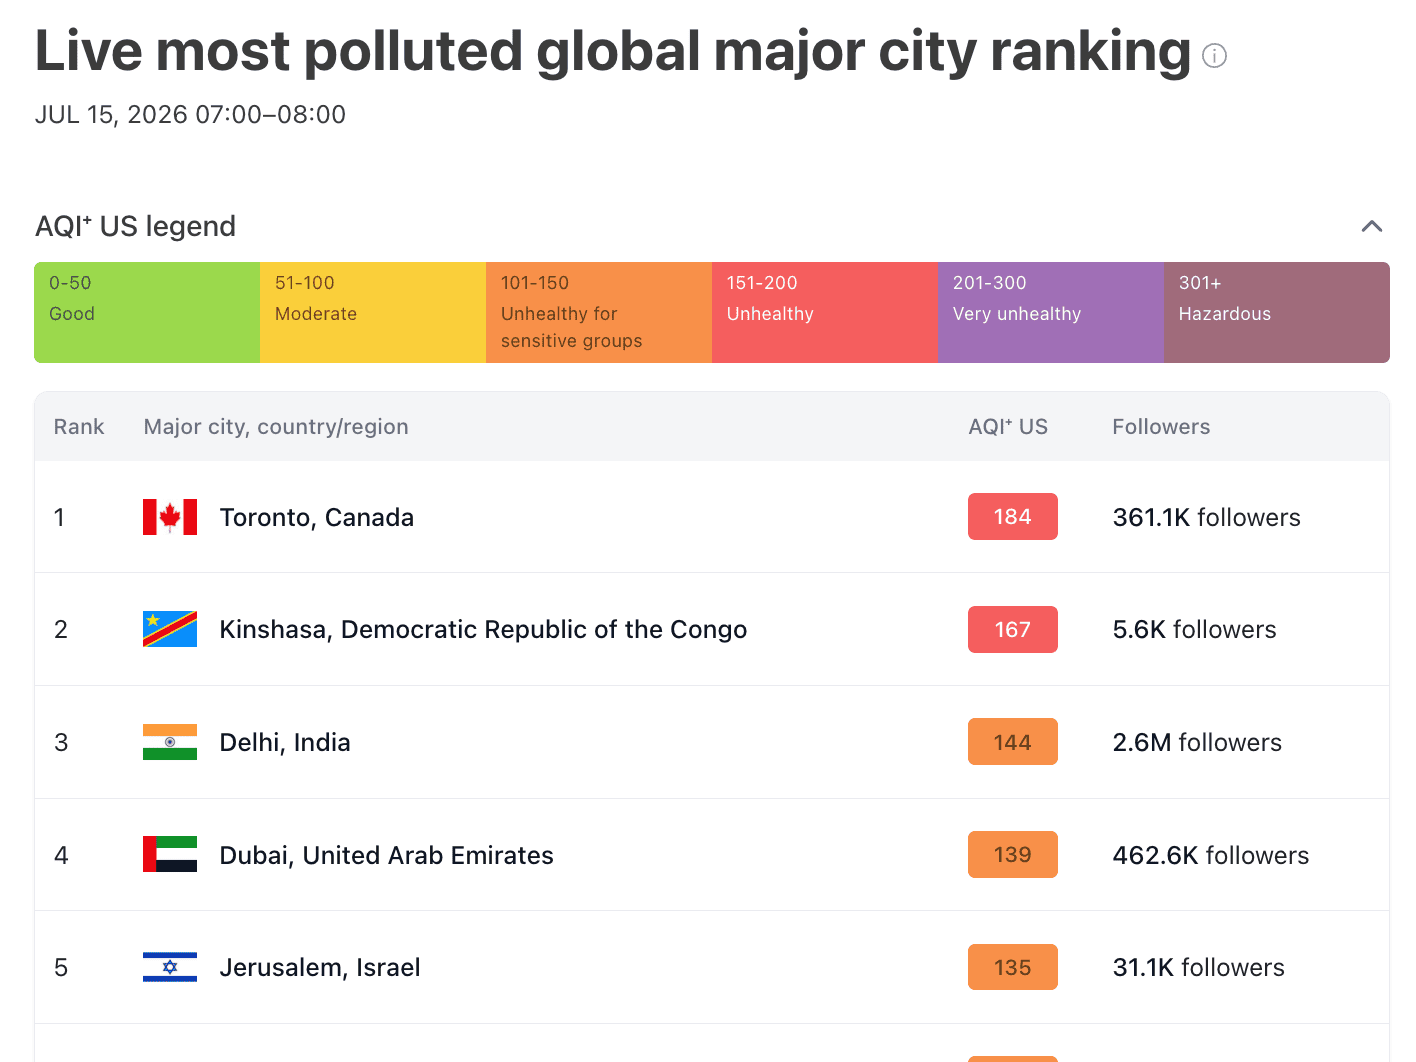
Task: Click the Rank column header
Action: point(79,427)
